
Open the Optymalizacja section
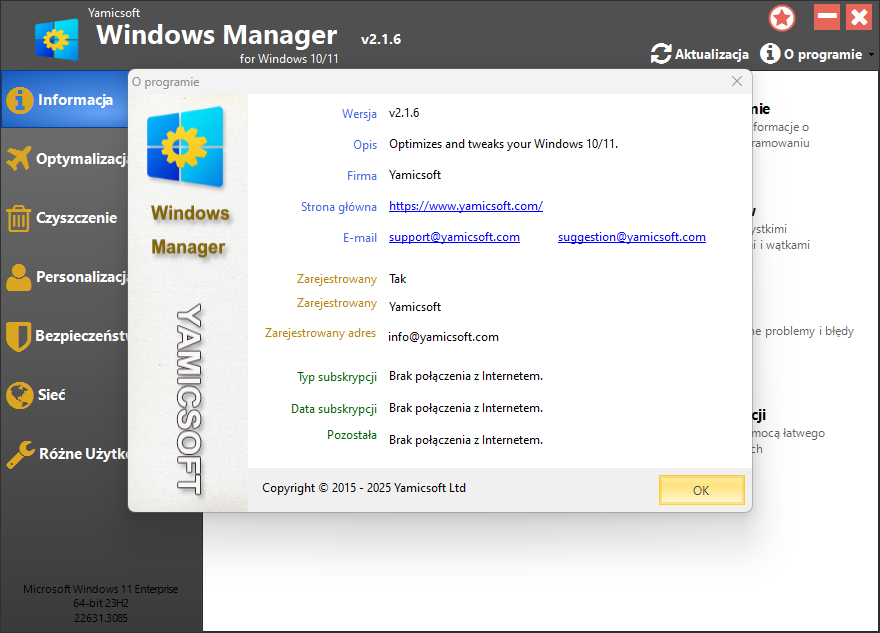65,159
